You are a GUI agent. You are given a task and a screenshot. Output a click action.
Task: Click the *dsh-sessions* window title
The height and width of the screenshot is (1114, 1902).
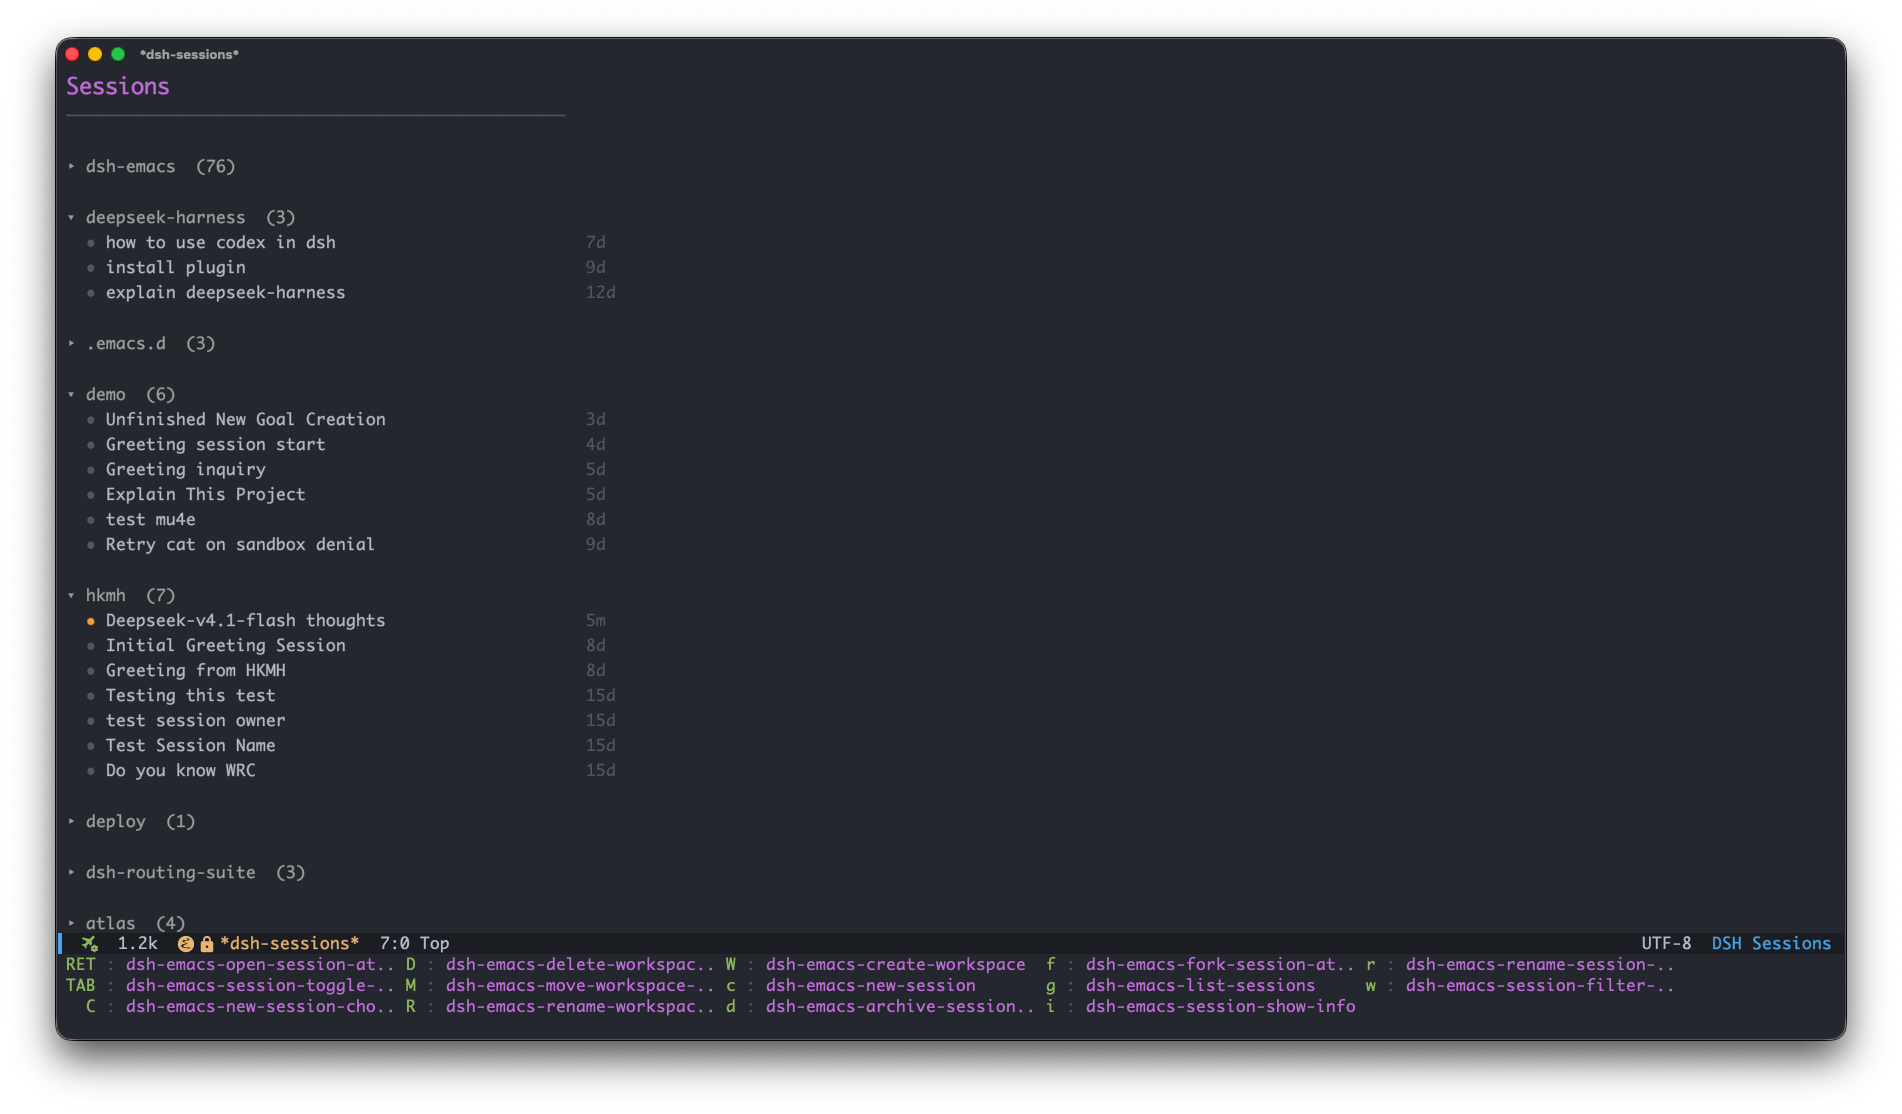(189, 54)
